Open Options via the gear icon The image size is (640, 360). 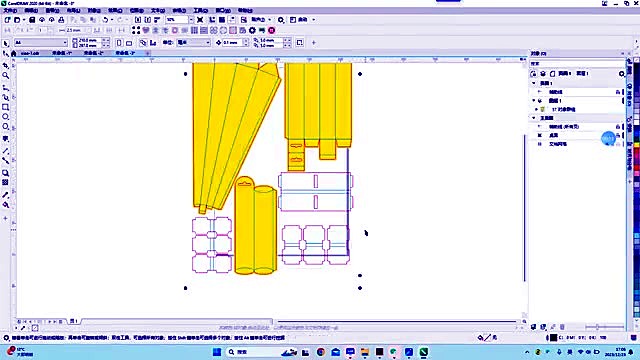tap(281, 20)
